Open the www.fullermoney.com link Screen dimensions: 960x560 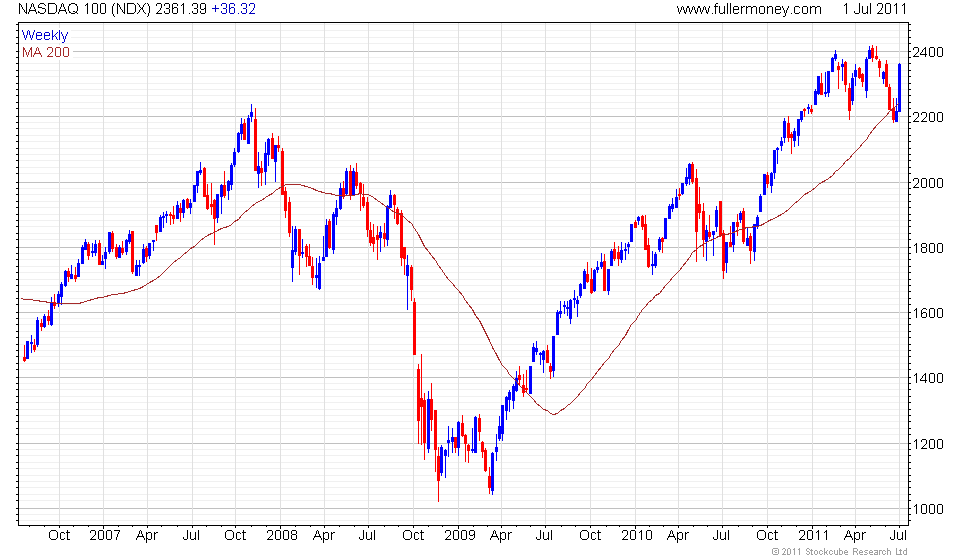748,9
